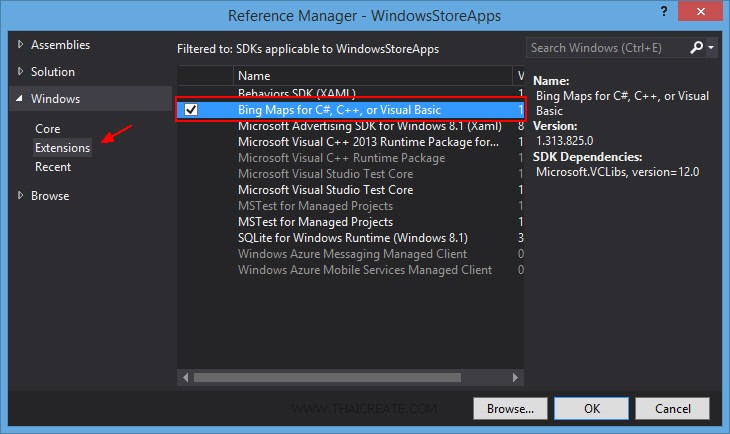Select Windows Azure Mobile Services Managed Client
730x434 pixels.
(x=350, y=270)
